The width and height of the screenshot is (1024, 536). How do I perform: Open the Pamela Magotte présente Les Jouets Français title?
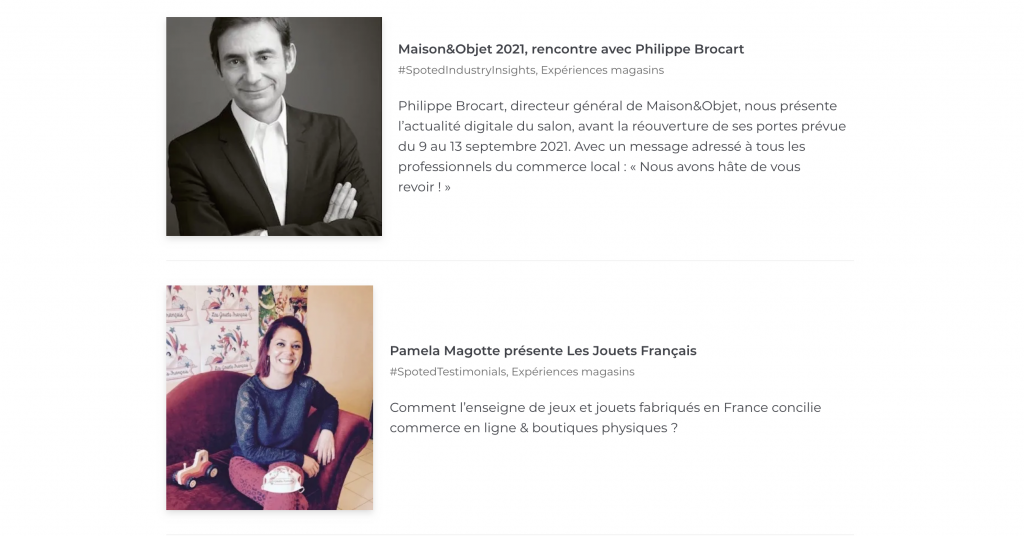tap(543, 351)
